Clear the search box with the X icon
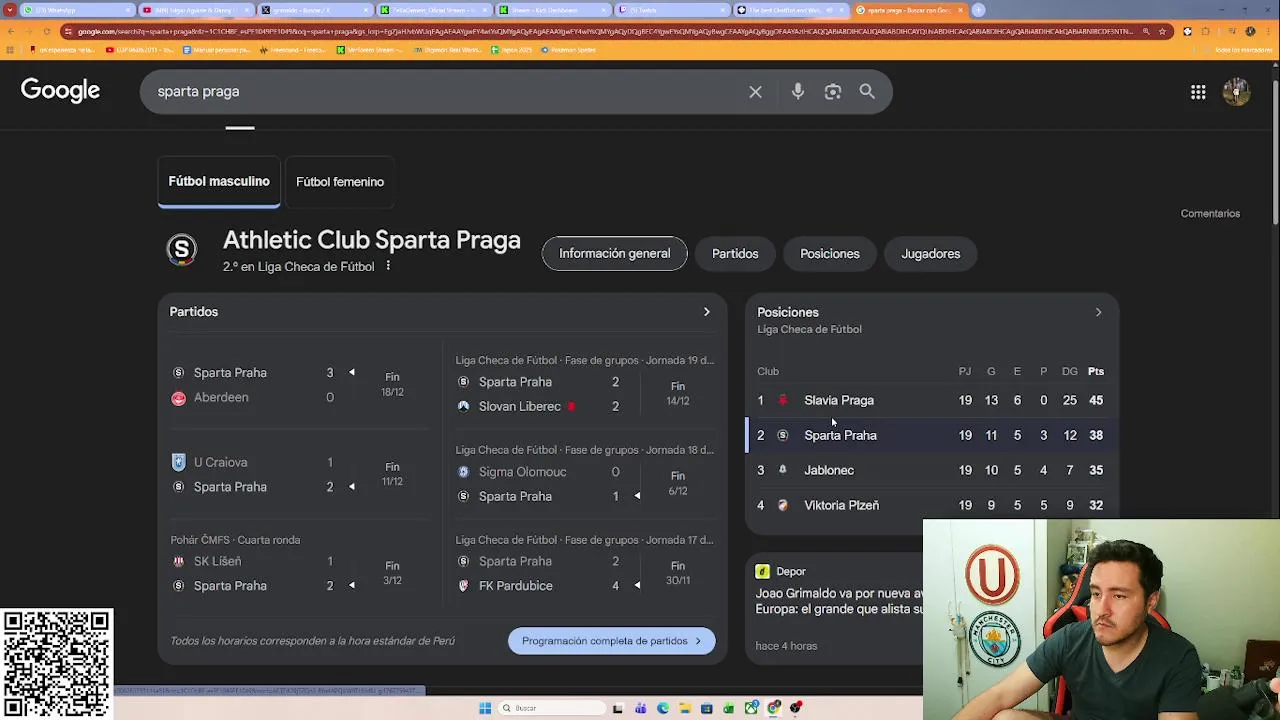This screenshot has width=1280, height=720. click(x=755, y=92)
